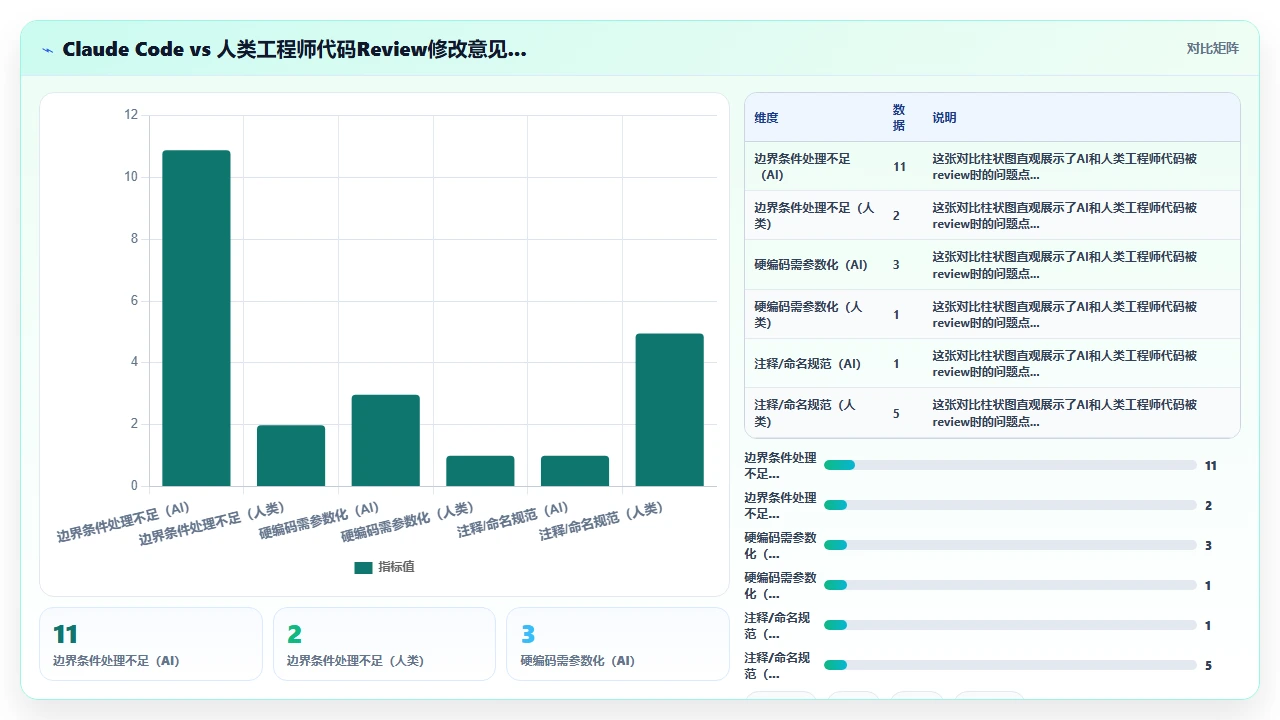Click the progress bar with value 2
The width and height of the screenshot is (1280, 720).
click(x=1010, y=505)
